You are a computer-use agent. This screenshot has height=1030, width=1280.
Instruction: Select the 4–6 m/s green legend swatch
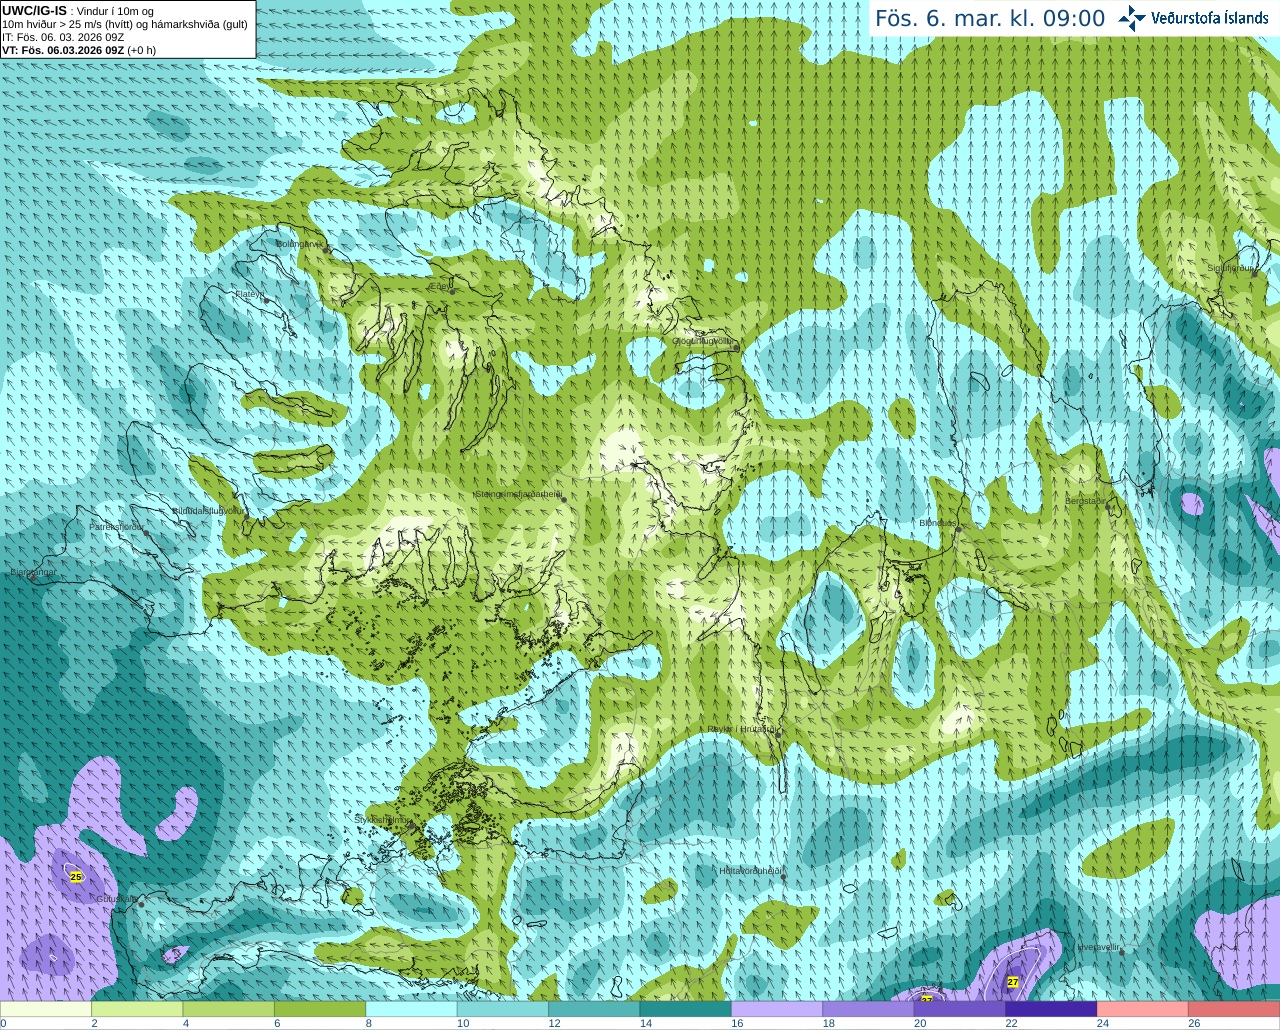[x=229, y=1009]
